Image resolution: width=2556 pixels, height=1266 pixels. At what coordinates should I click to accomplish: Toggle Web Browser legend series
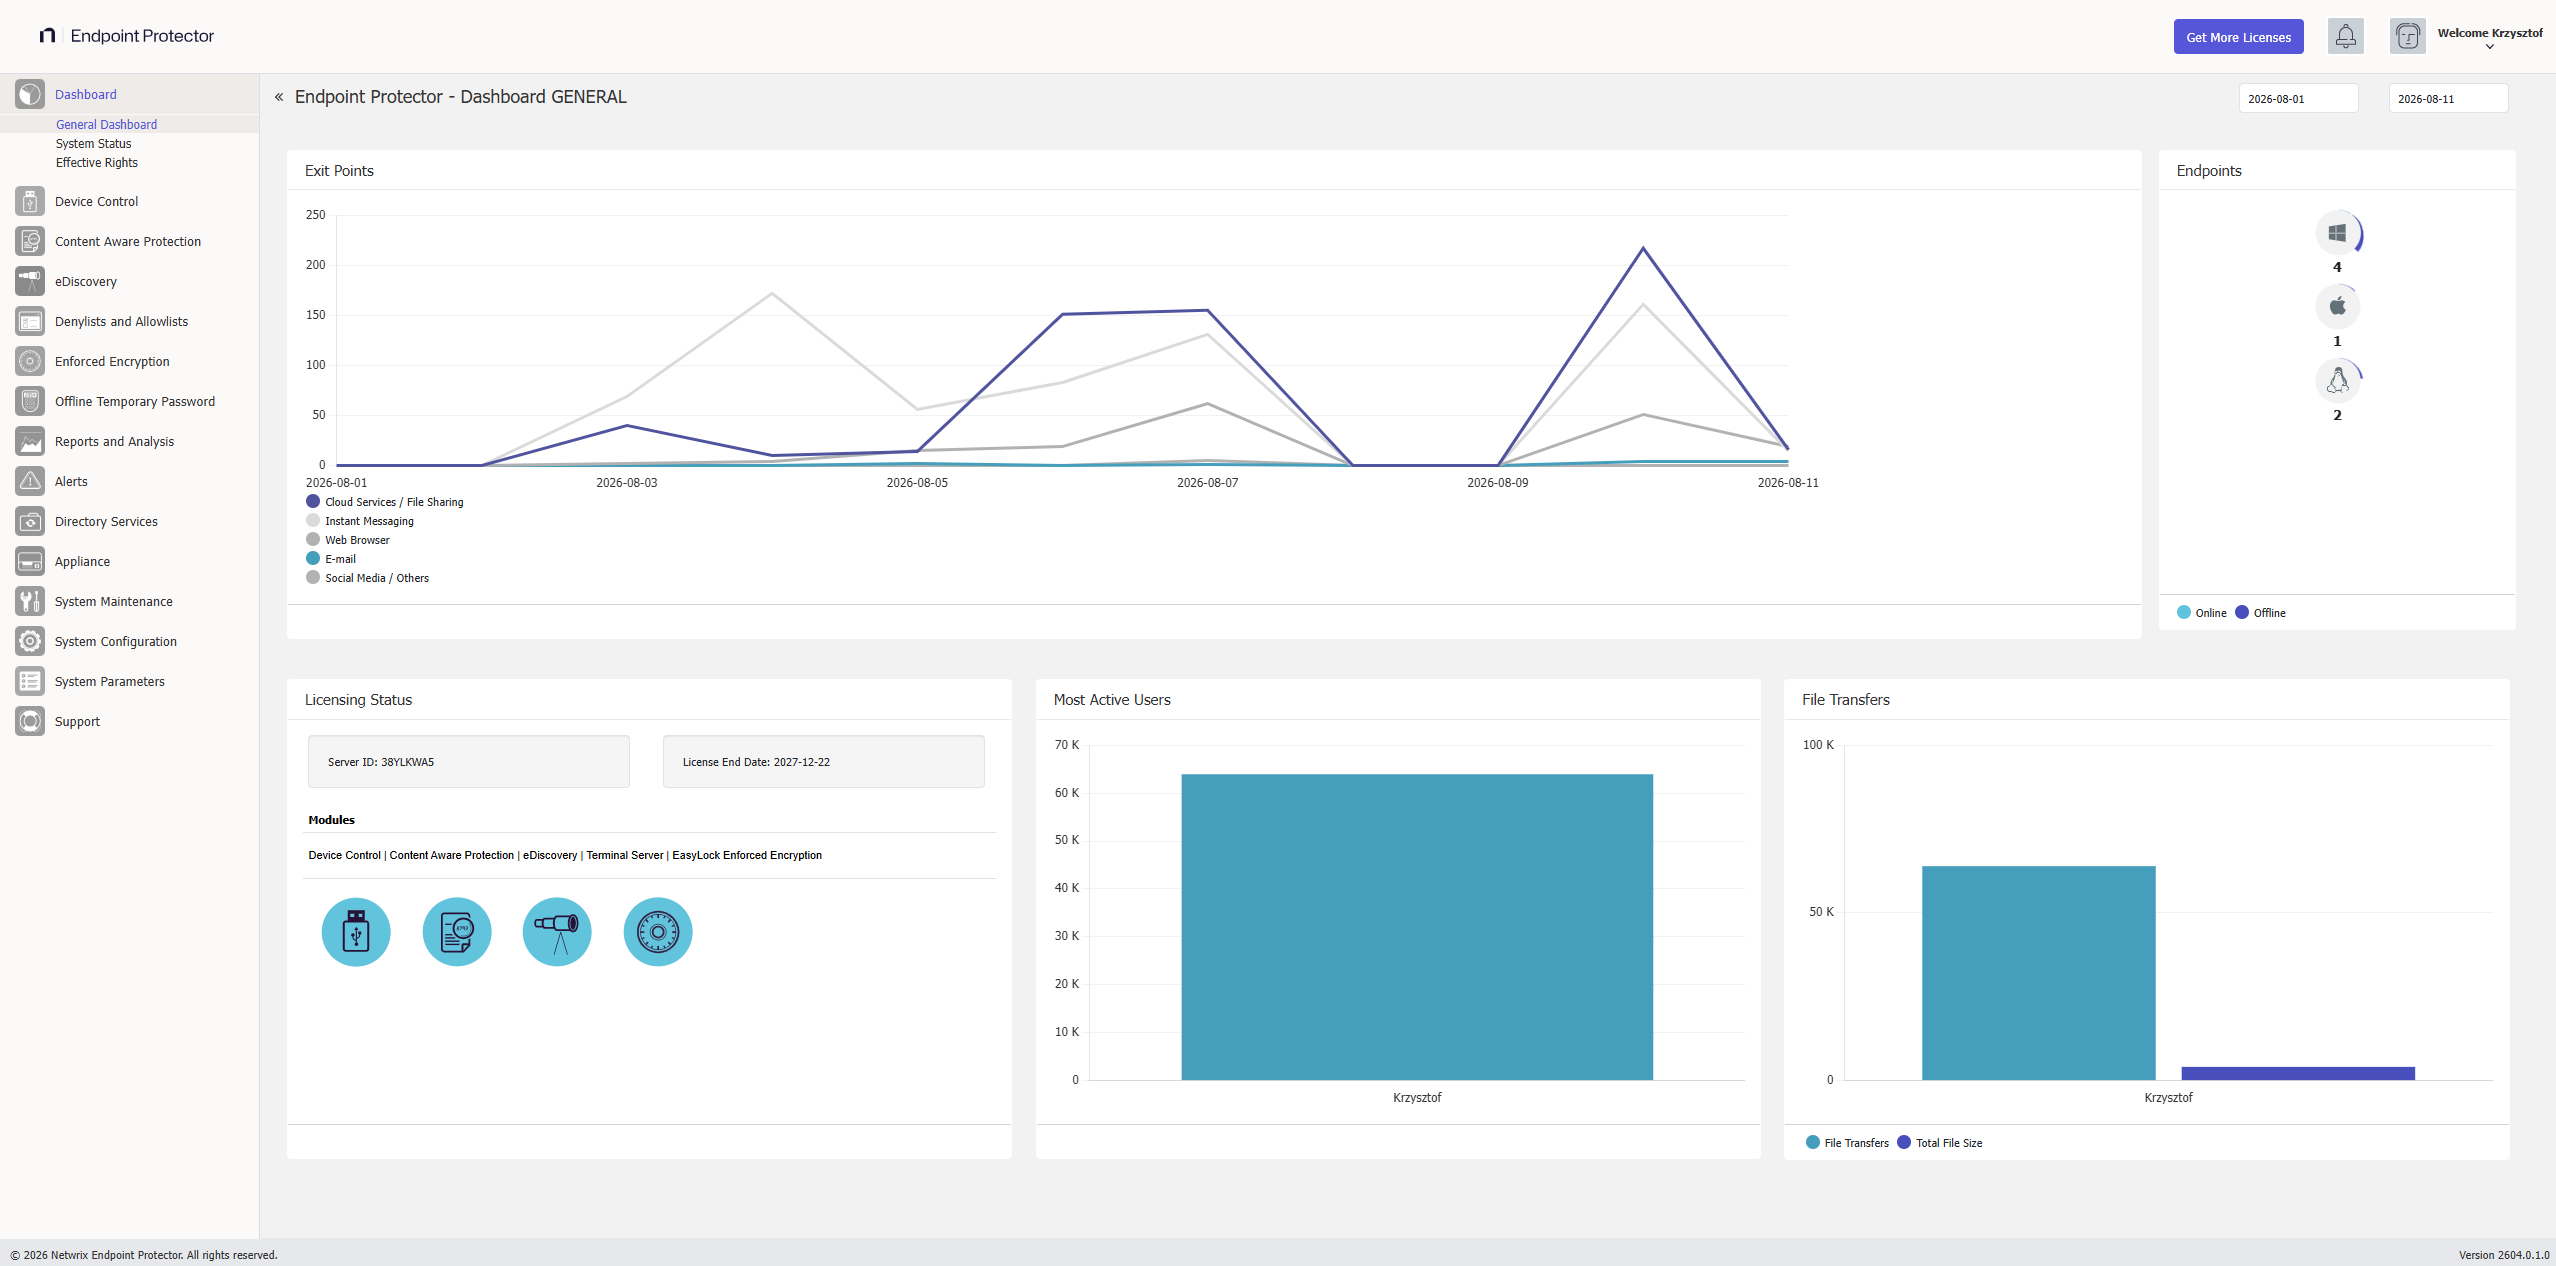(348, 540)
